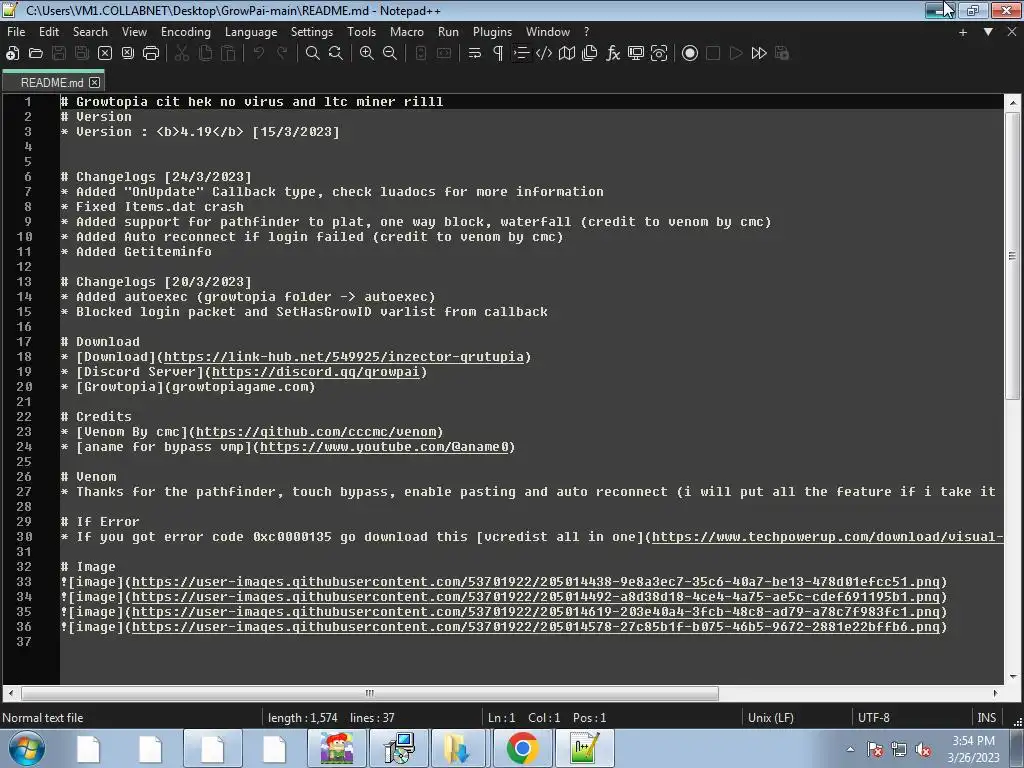
Task: Add a new tab with the plus button
Action: click(x=963, y=32)
